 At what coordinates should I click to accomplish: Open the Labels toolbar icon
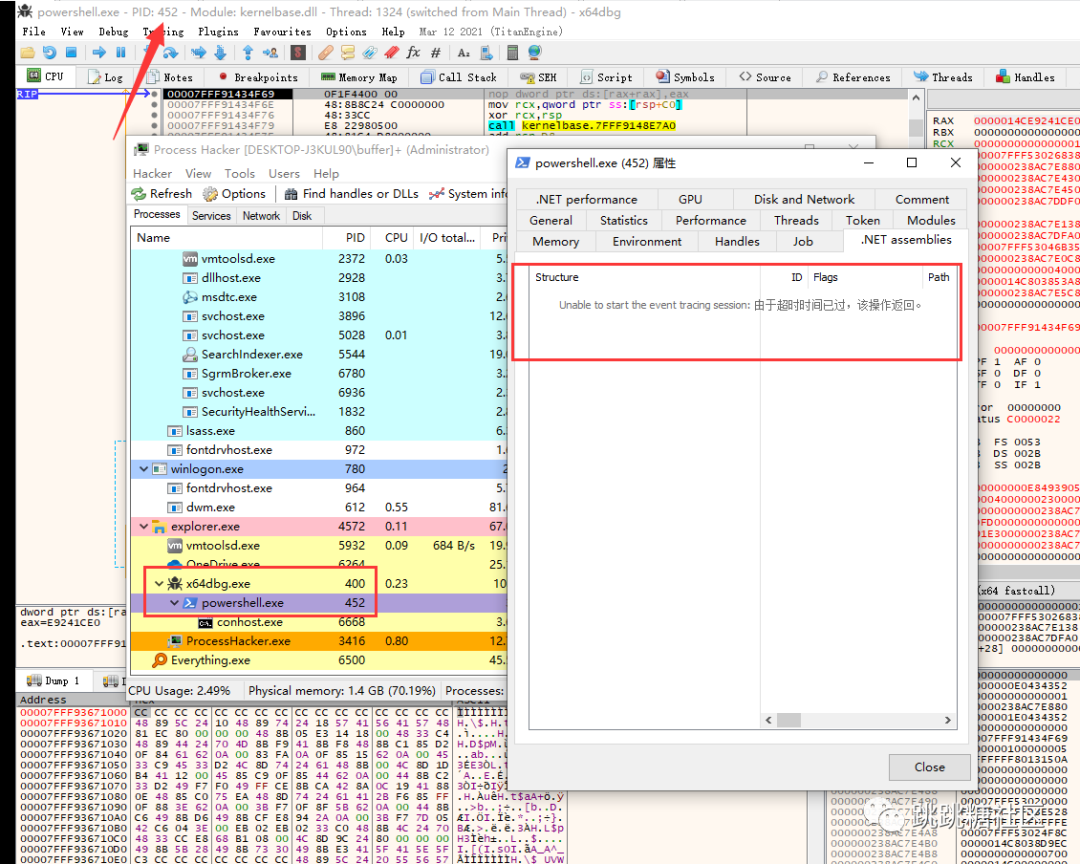coord(370,52)
